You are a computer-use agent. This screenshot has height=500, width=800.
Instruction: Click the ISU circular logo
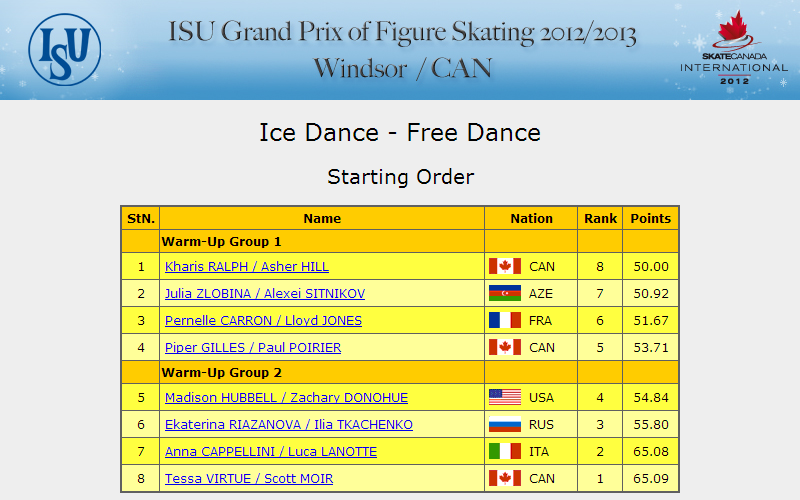(65, 49)
